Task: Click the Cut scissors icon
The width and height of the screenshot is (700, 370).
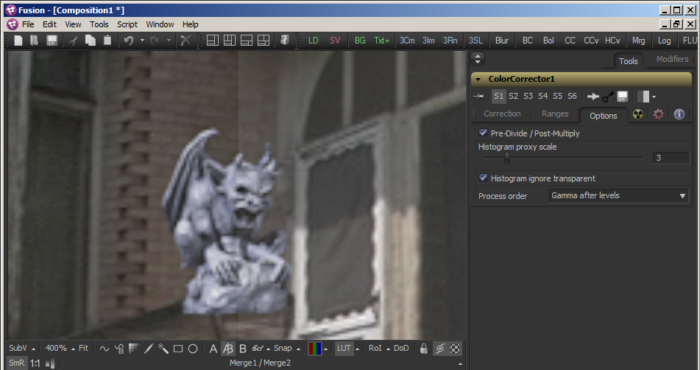Action: [x=74, y=41]
